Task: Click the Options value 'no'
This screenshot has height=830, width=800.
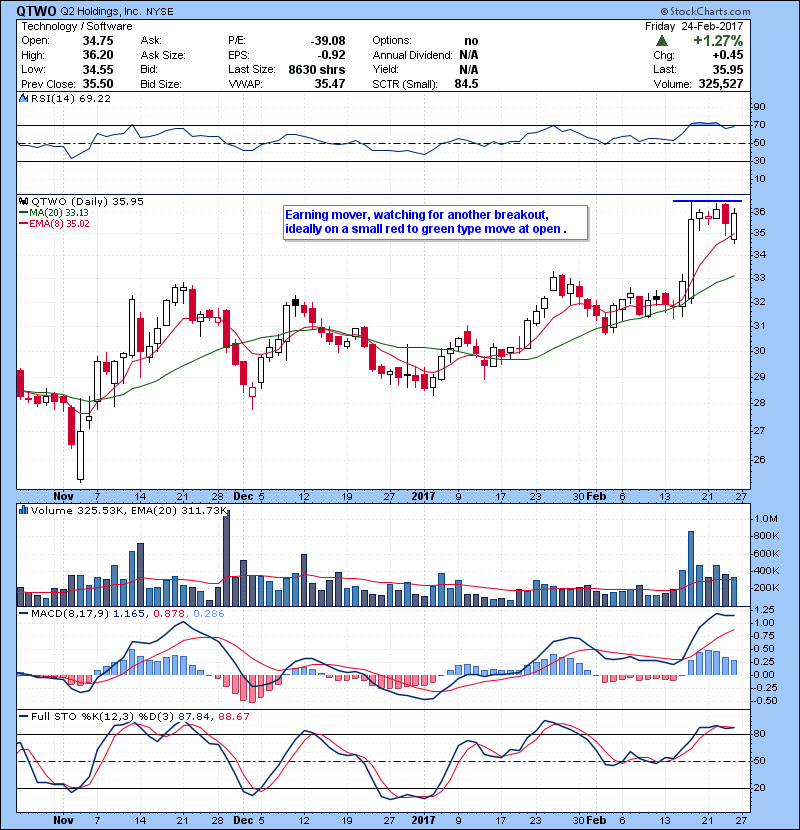Action: [471, 41]
